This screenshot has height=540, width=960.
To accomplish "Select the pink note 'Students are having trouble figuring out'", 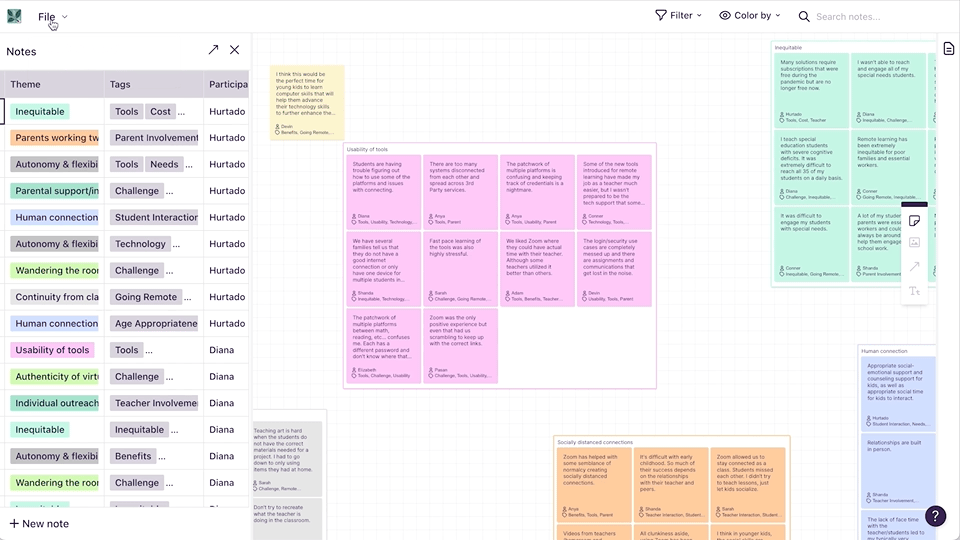I will [384, 192].
